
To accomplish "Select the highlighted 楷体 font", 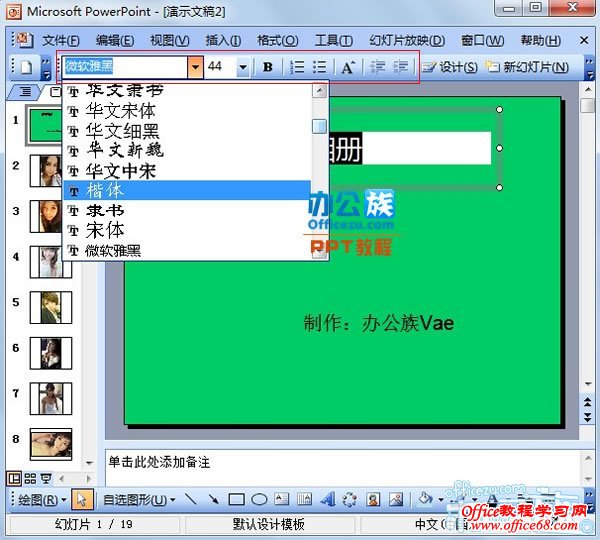I will point(188,190).
